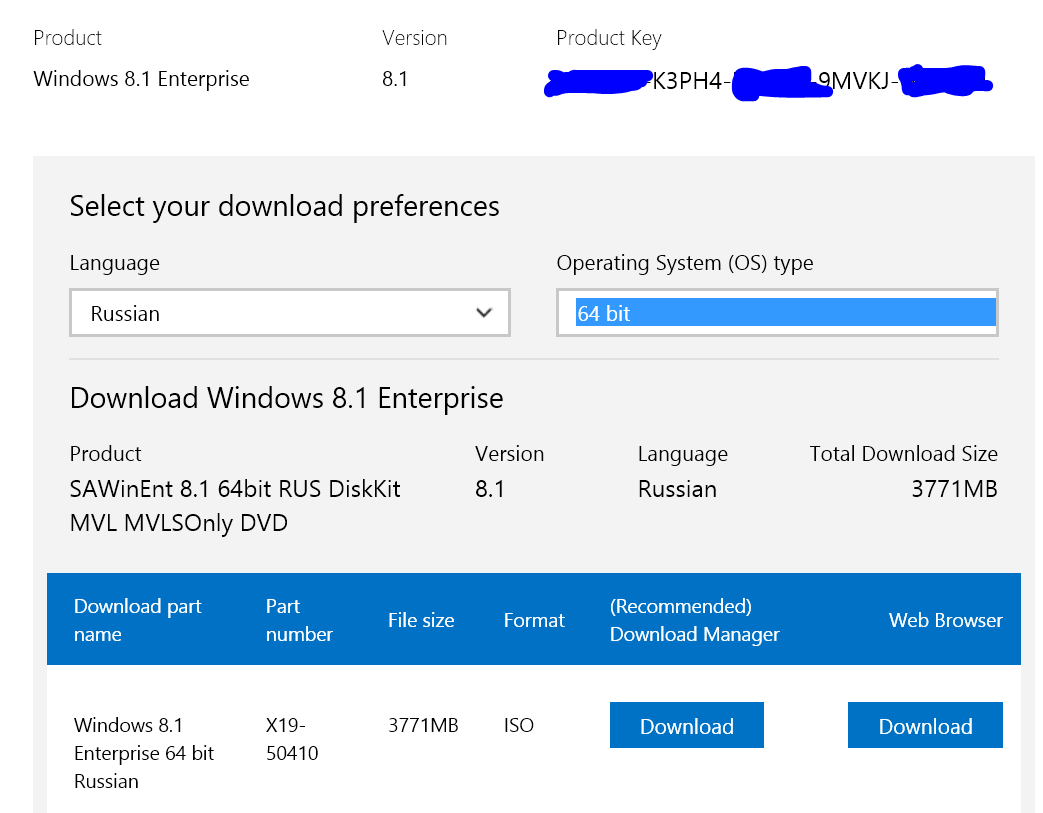This screenshot has width=1043, height=813.
Task: Click the 'Web Browser' column header
Action: pyautogui.click(x=945, y=620)
